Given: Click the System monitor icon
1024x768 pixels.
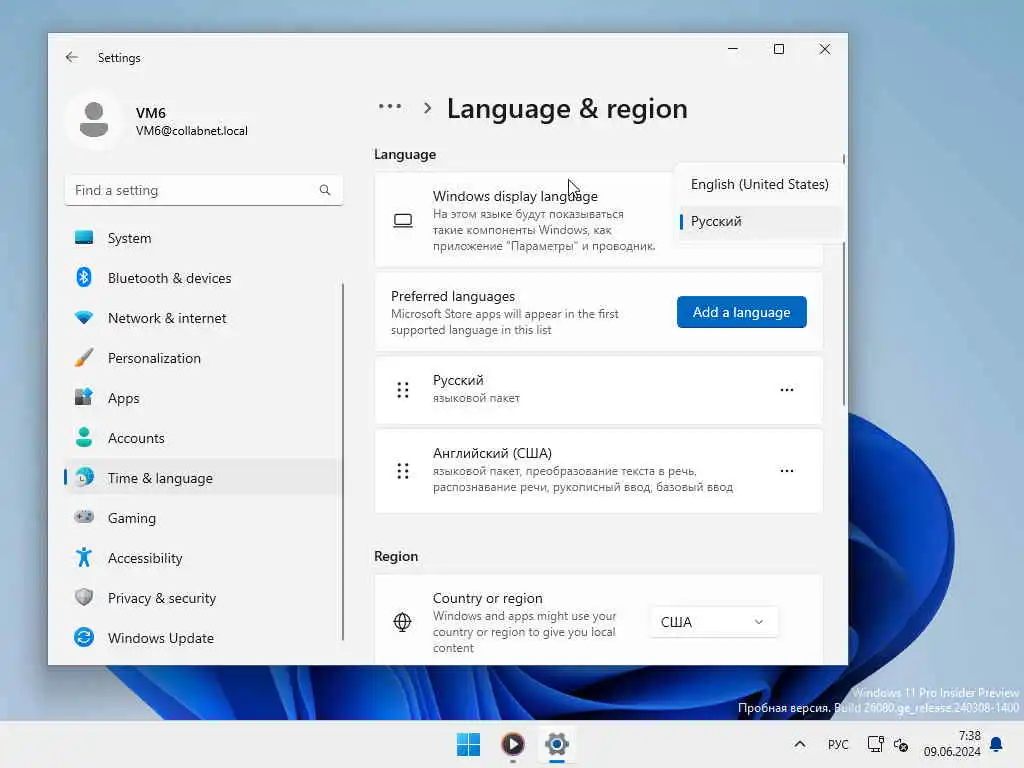Looking at the screenshot, I should [x=84, y=238].
